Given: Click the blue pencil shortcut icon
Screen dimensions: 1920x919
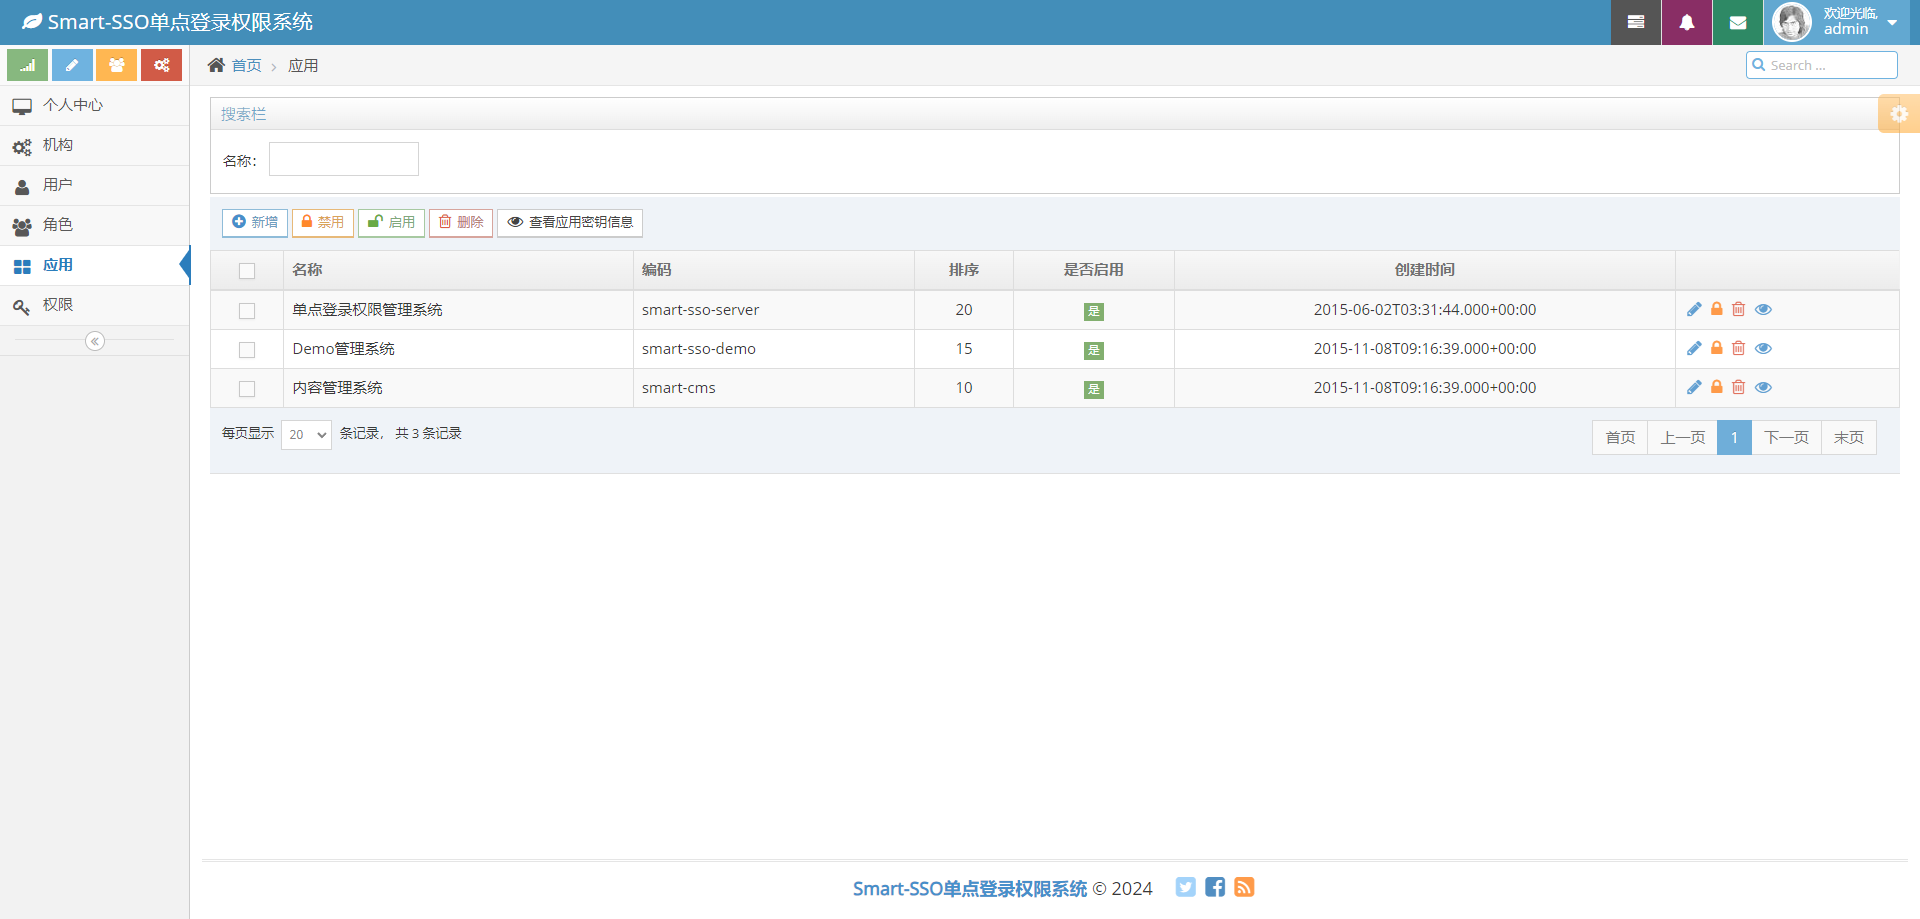Looking at the screenshot, I should tap(72, 65).
